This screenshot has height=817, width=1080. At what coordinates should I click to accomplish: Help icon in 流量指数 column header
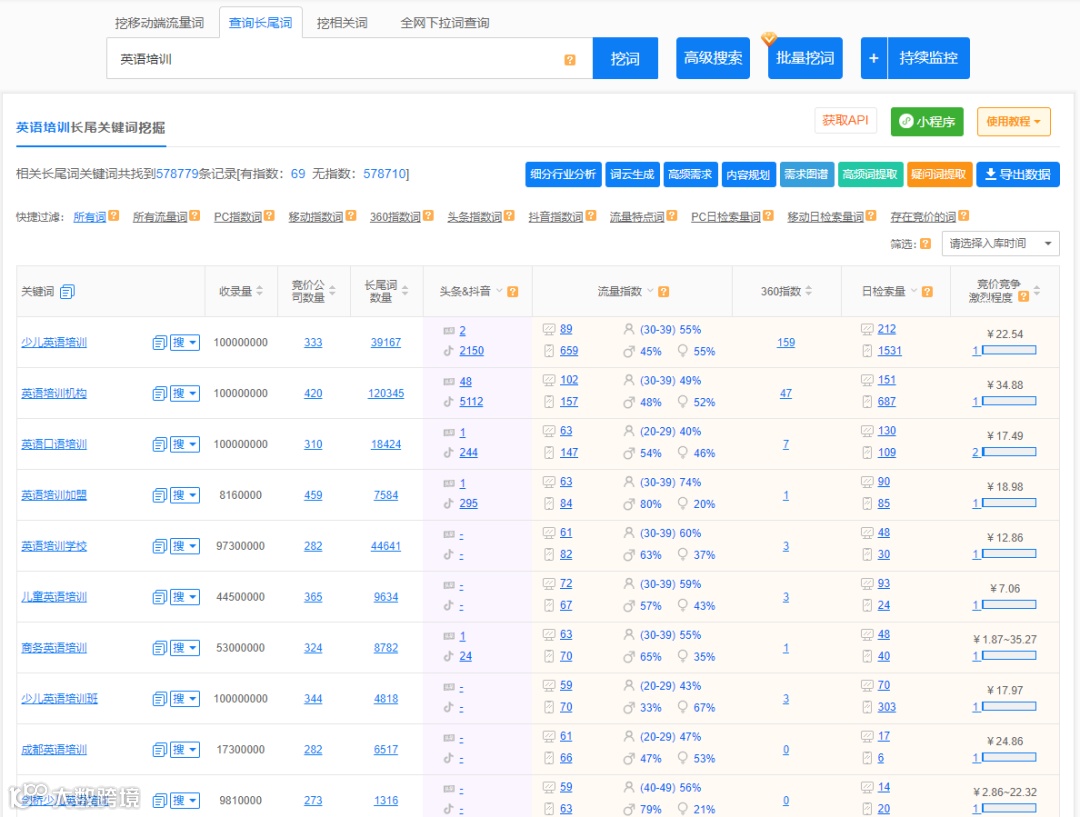click(x=663, y=292)
